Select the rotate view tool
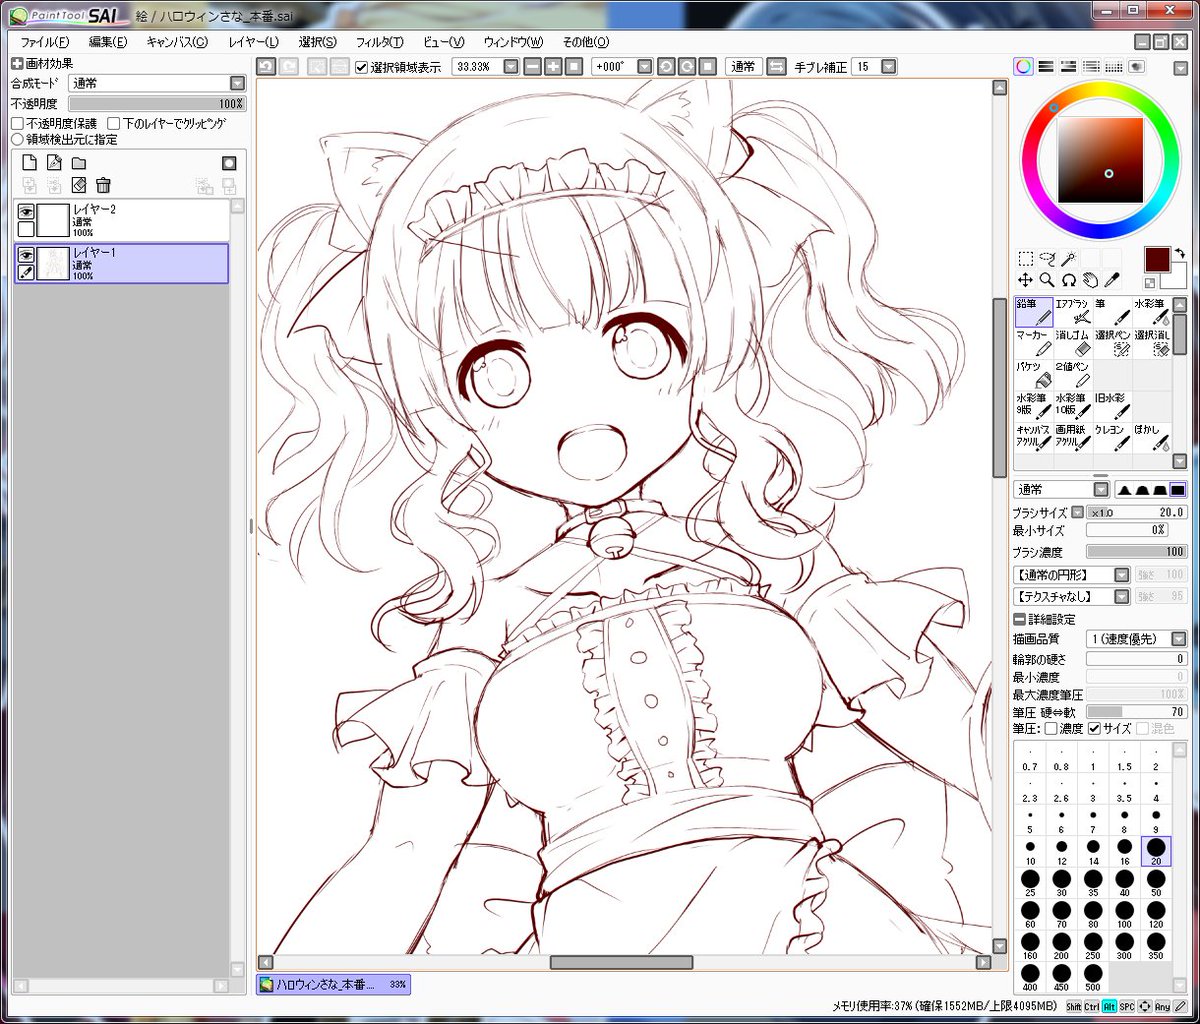 point(1069,280)
